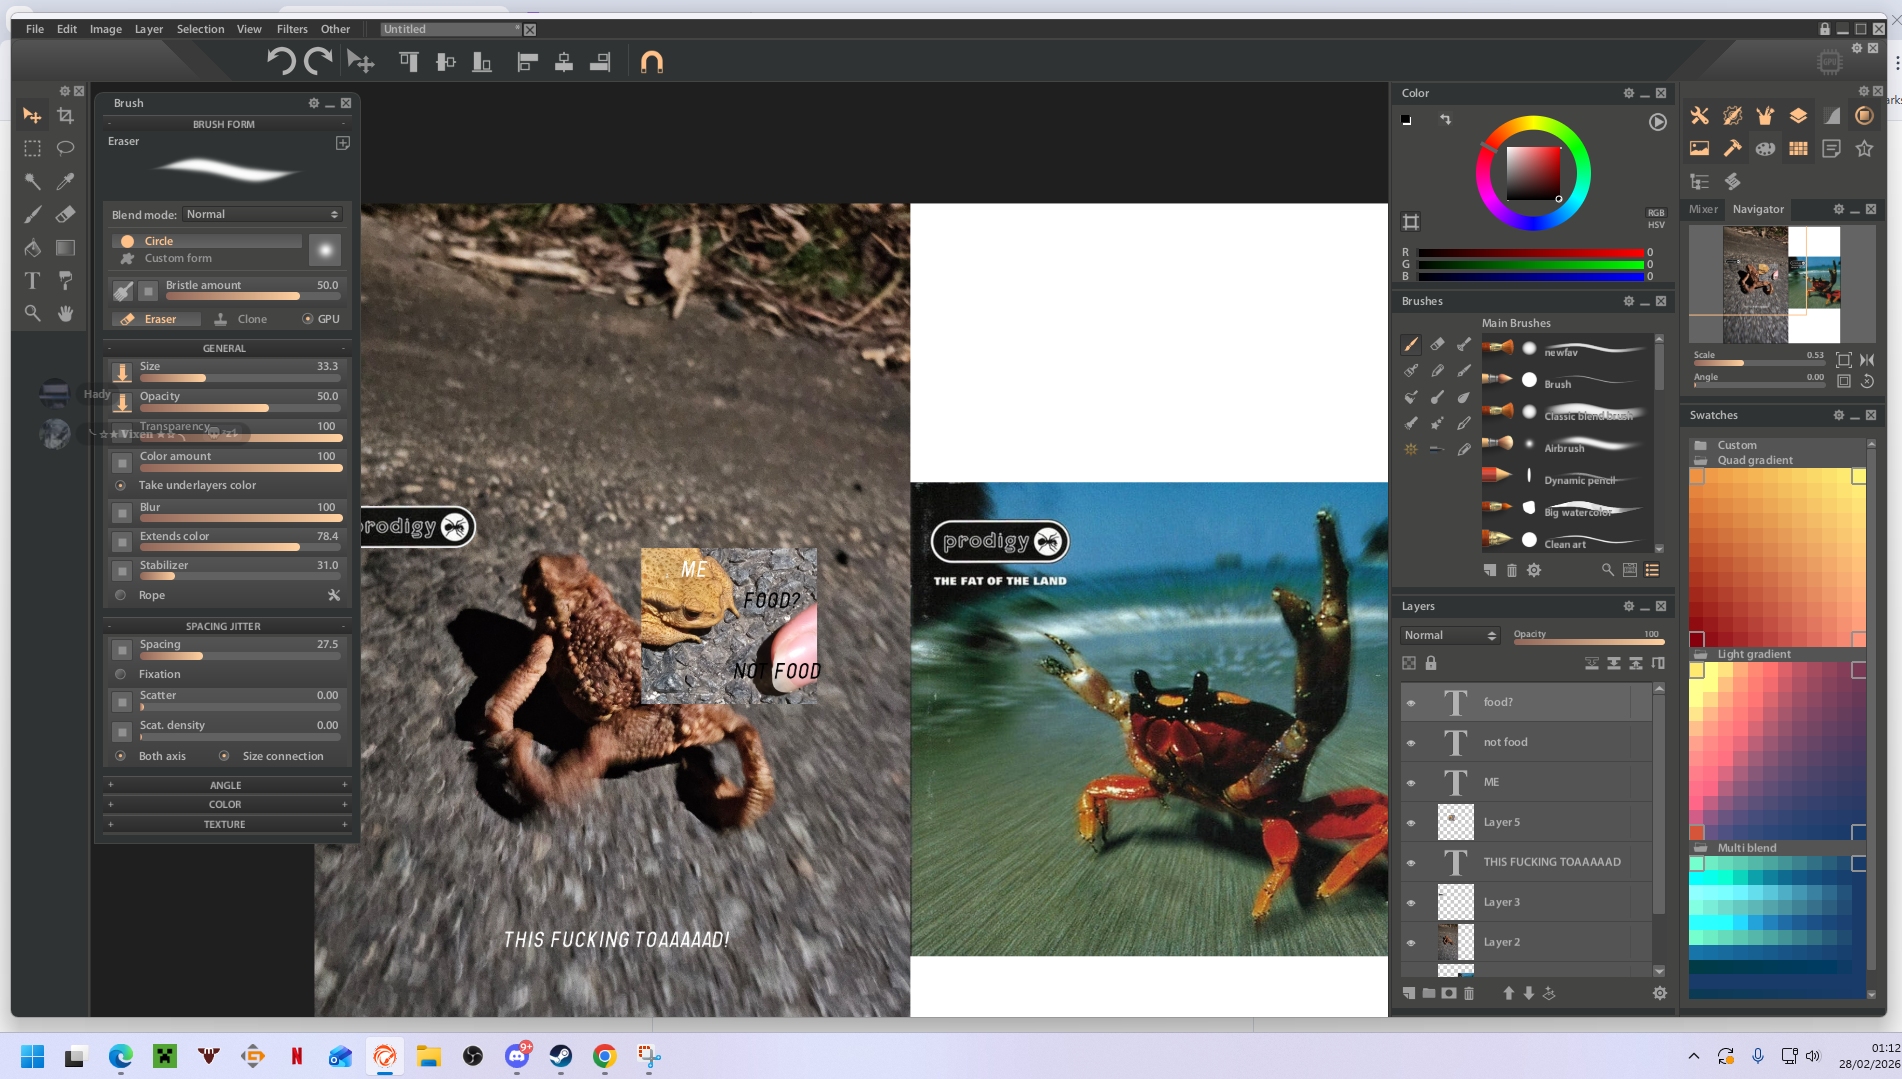Select the Crop tool
The width and height of the screenshot is (1902, 1079).
point(66,116)
